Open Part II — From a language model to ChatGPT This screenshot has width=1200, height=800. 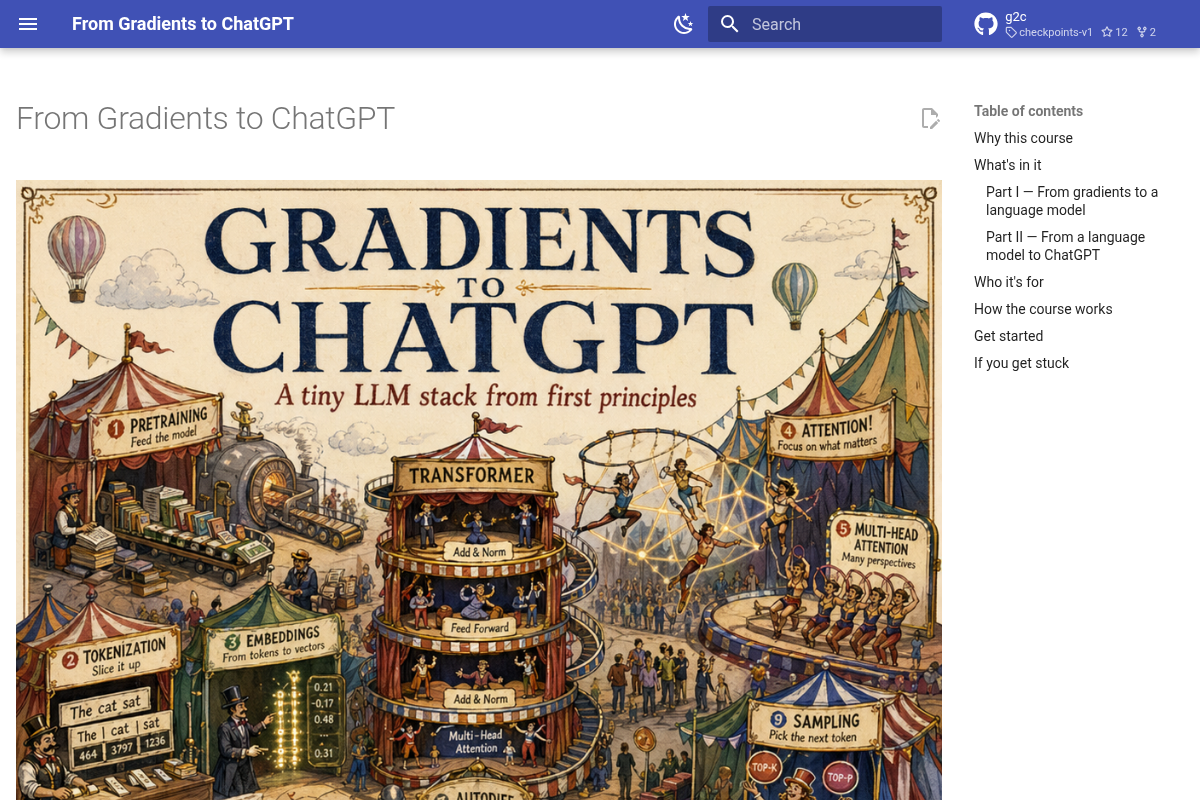coord(1065,246)
